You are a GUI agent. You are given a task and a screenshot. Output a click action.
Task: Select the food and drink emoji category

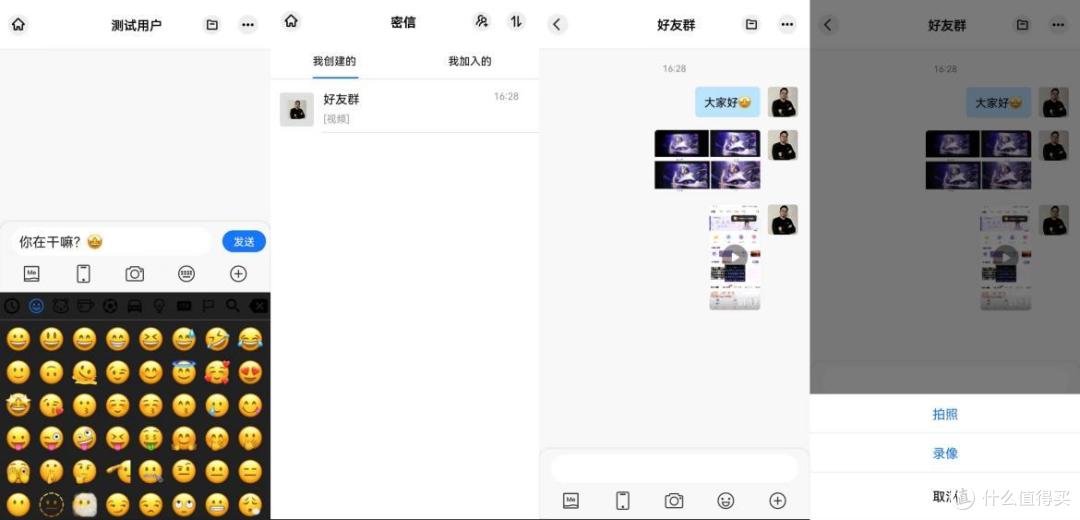click(85, 306)
